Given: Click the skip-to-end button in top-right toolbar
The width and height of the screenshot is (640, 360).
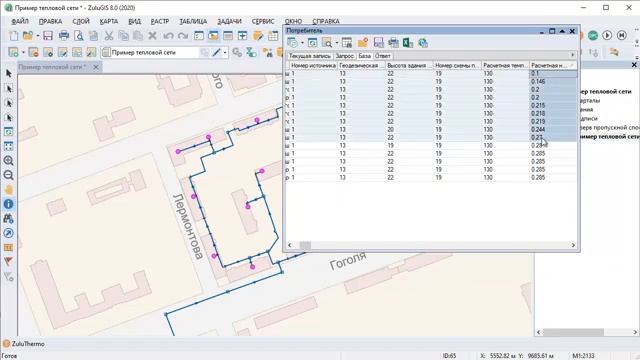Looking at the screenshot, I should click(x=622, y=36).
